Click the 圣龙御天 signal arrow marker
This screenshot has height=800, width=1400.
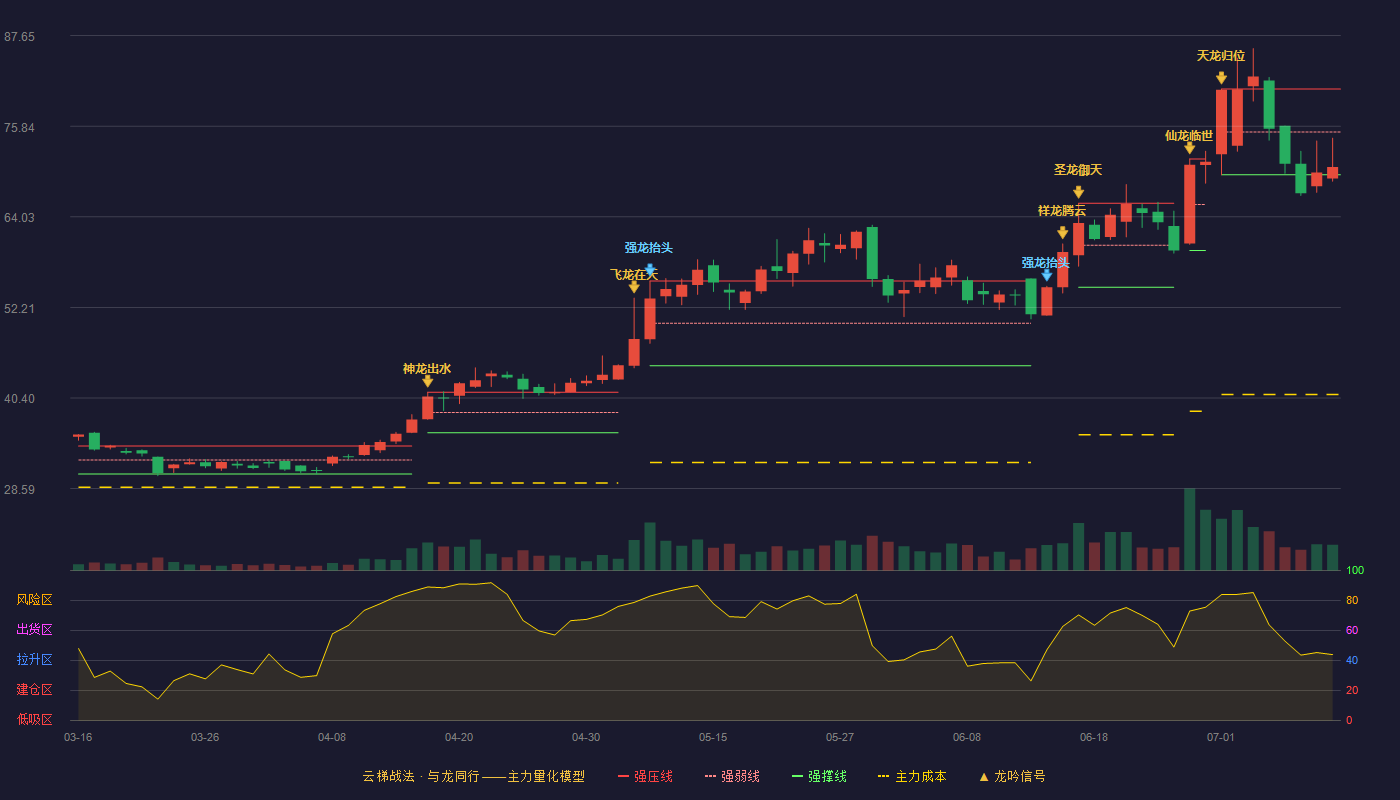1078,192
